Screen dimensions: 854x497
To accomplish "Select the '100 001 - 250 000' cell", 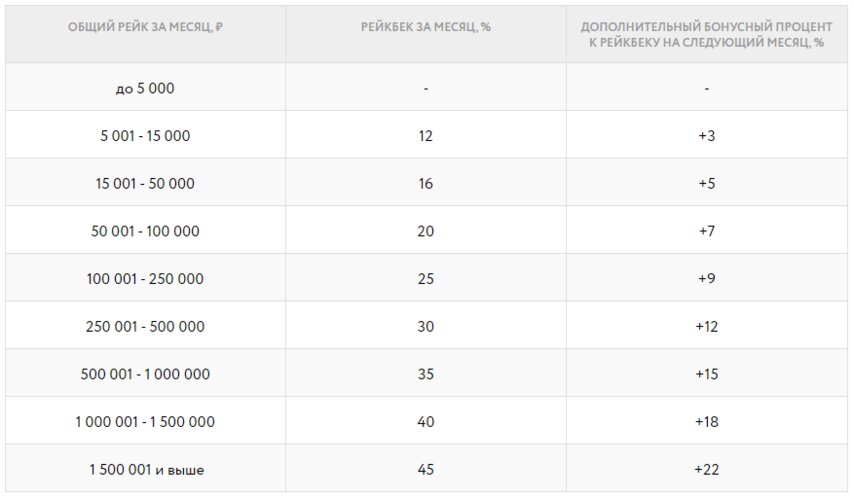I will pos(145,279).
